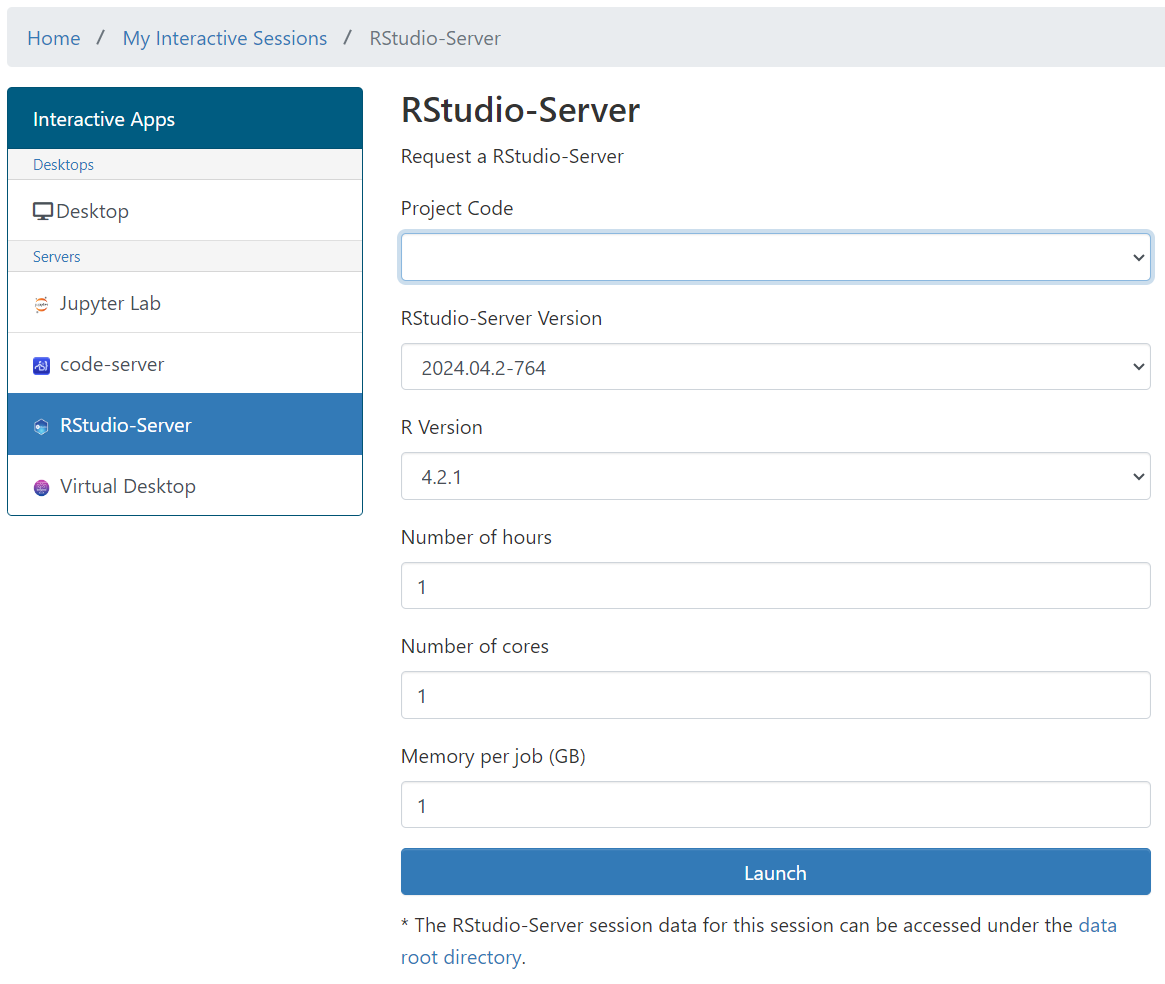
Task: Click the Interactive Apps panel header
Action: coord(185,119)
